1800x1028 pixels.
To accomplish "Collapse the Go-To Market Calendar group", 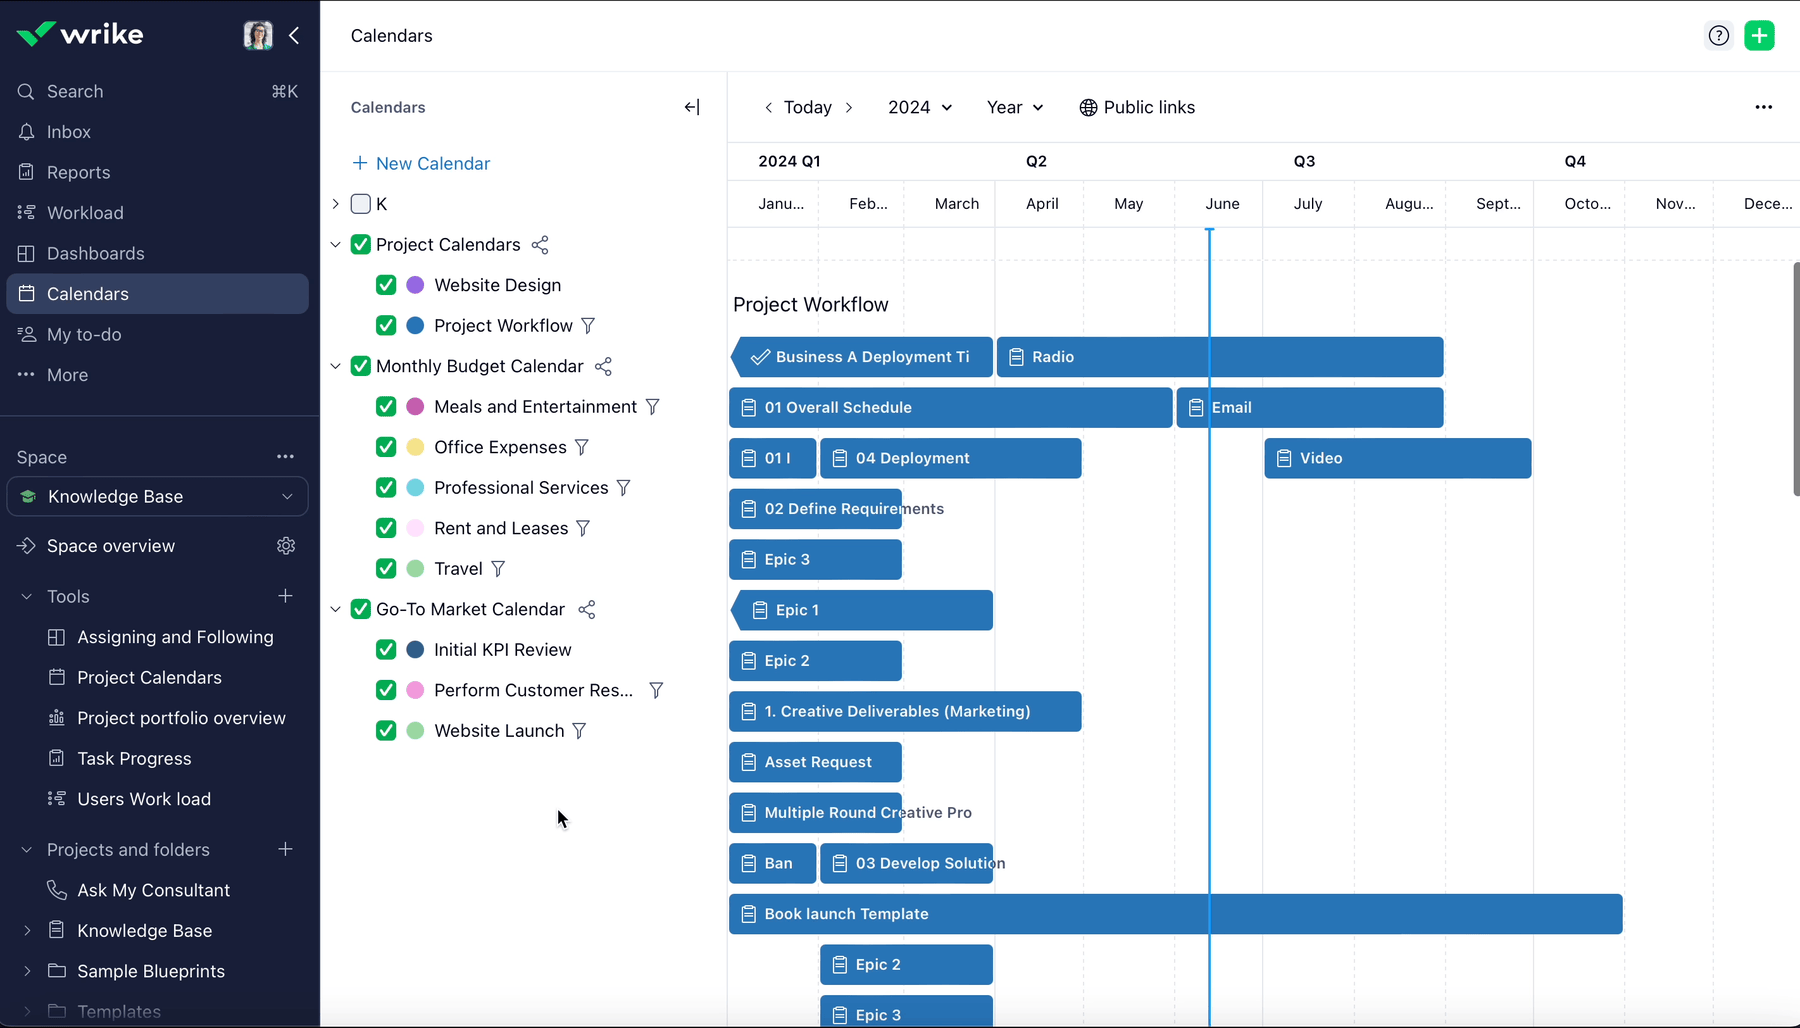I will coord(335,609).
